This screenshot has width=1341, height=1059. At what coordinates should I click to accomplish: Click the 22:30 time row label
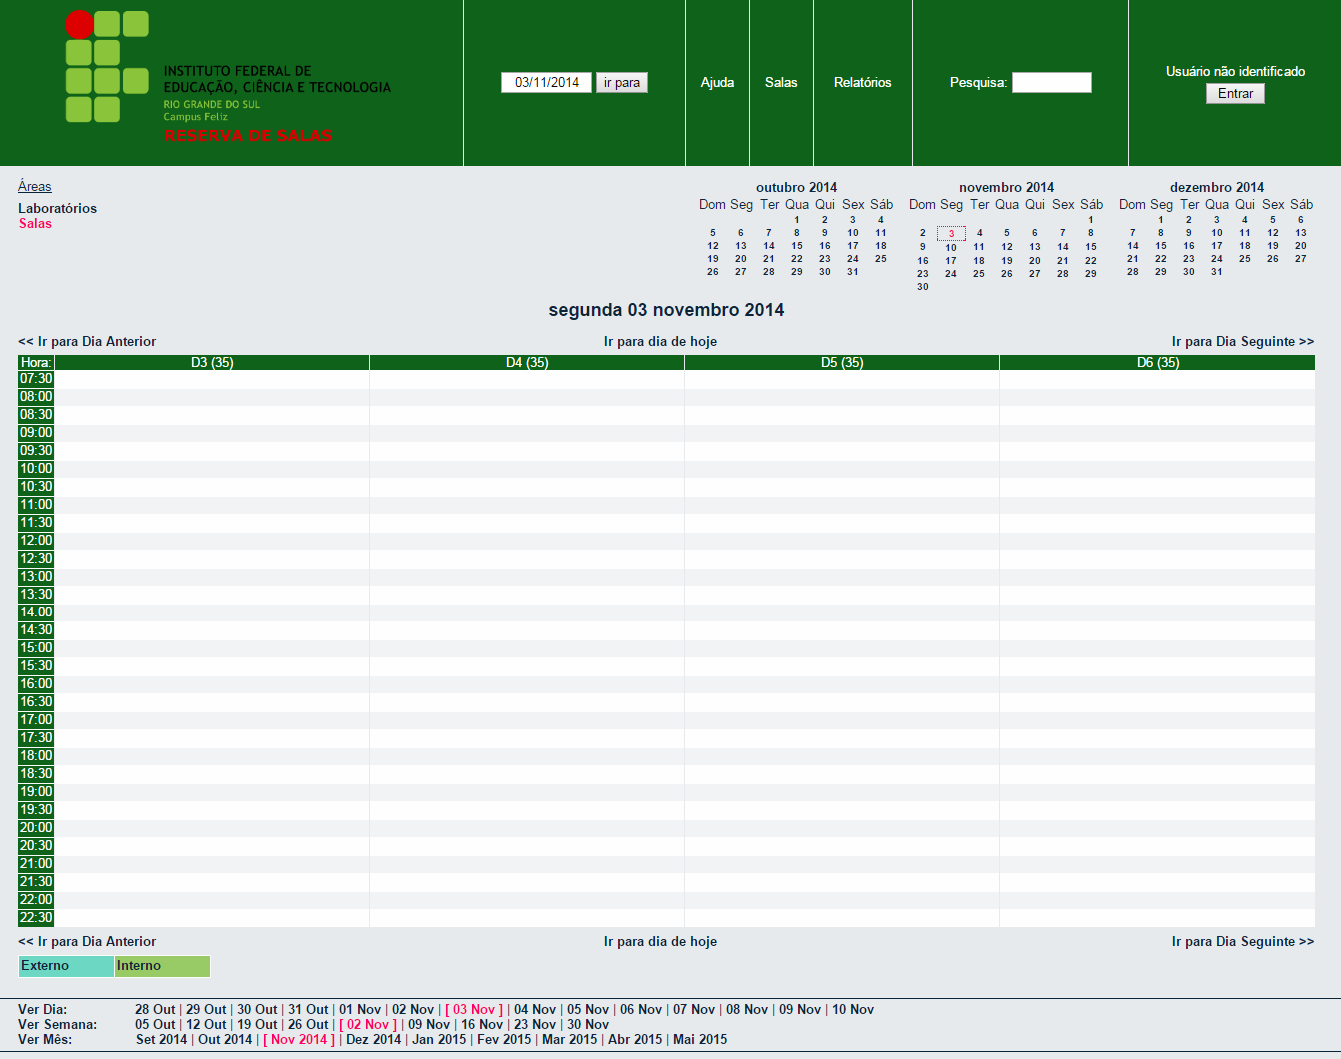coord(36,918)
